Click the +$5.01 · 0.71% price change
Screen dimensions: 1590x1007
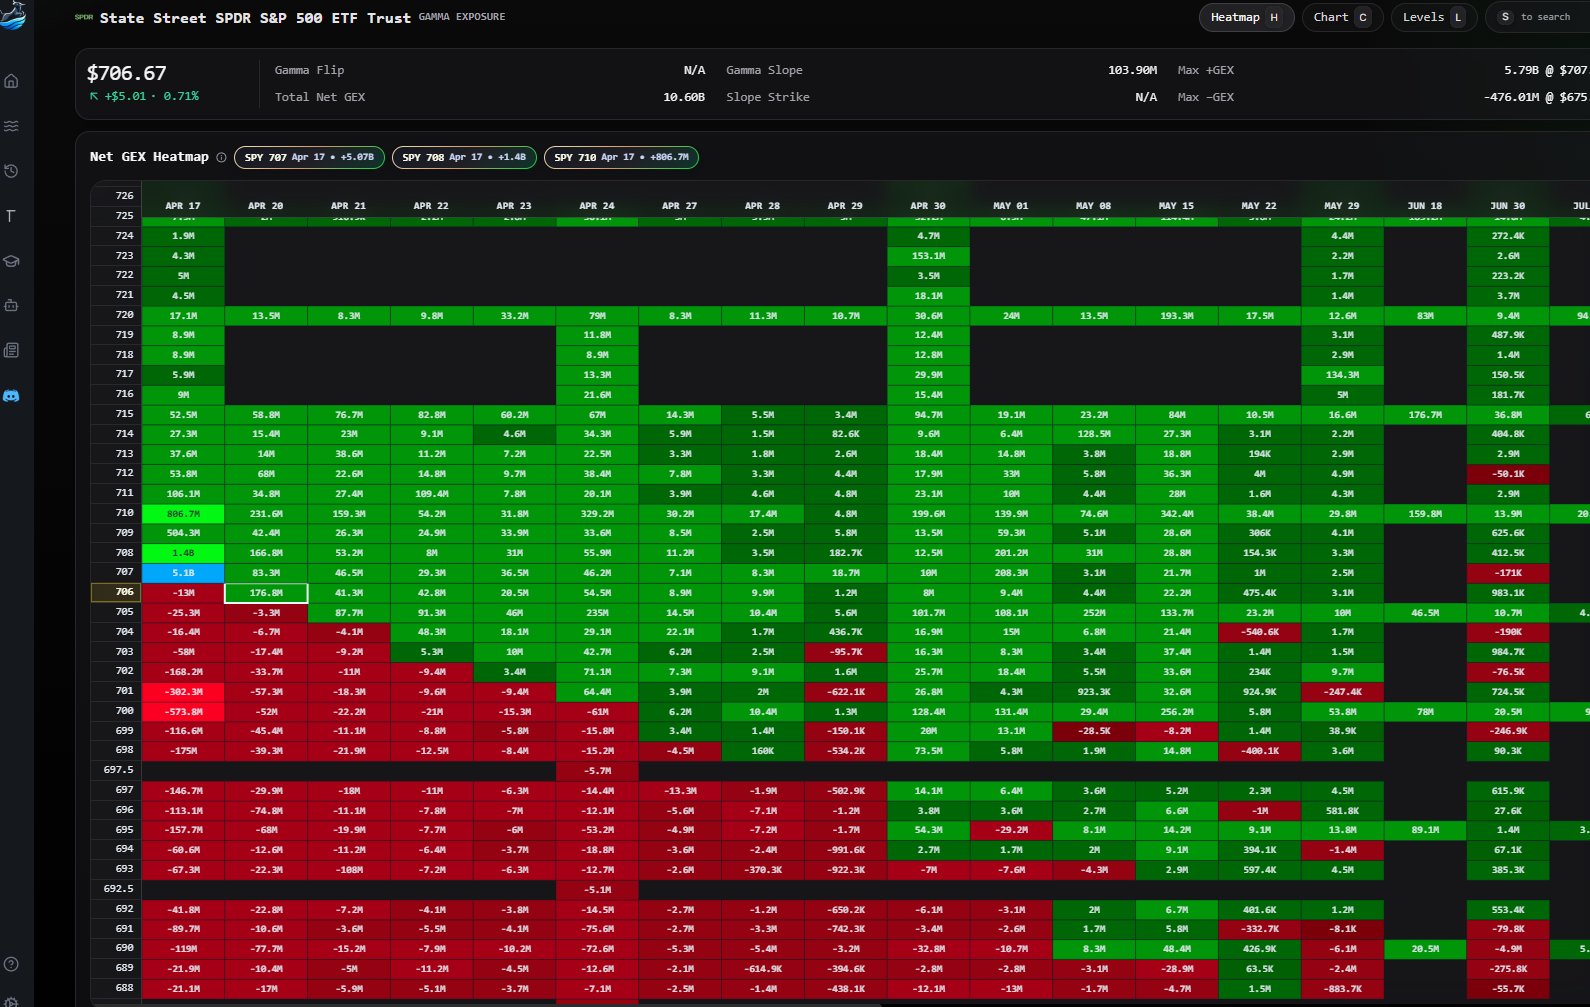(x=144, y=96)
